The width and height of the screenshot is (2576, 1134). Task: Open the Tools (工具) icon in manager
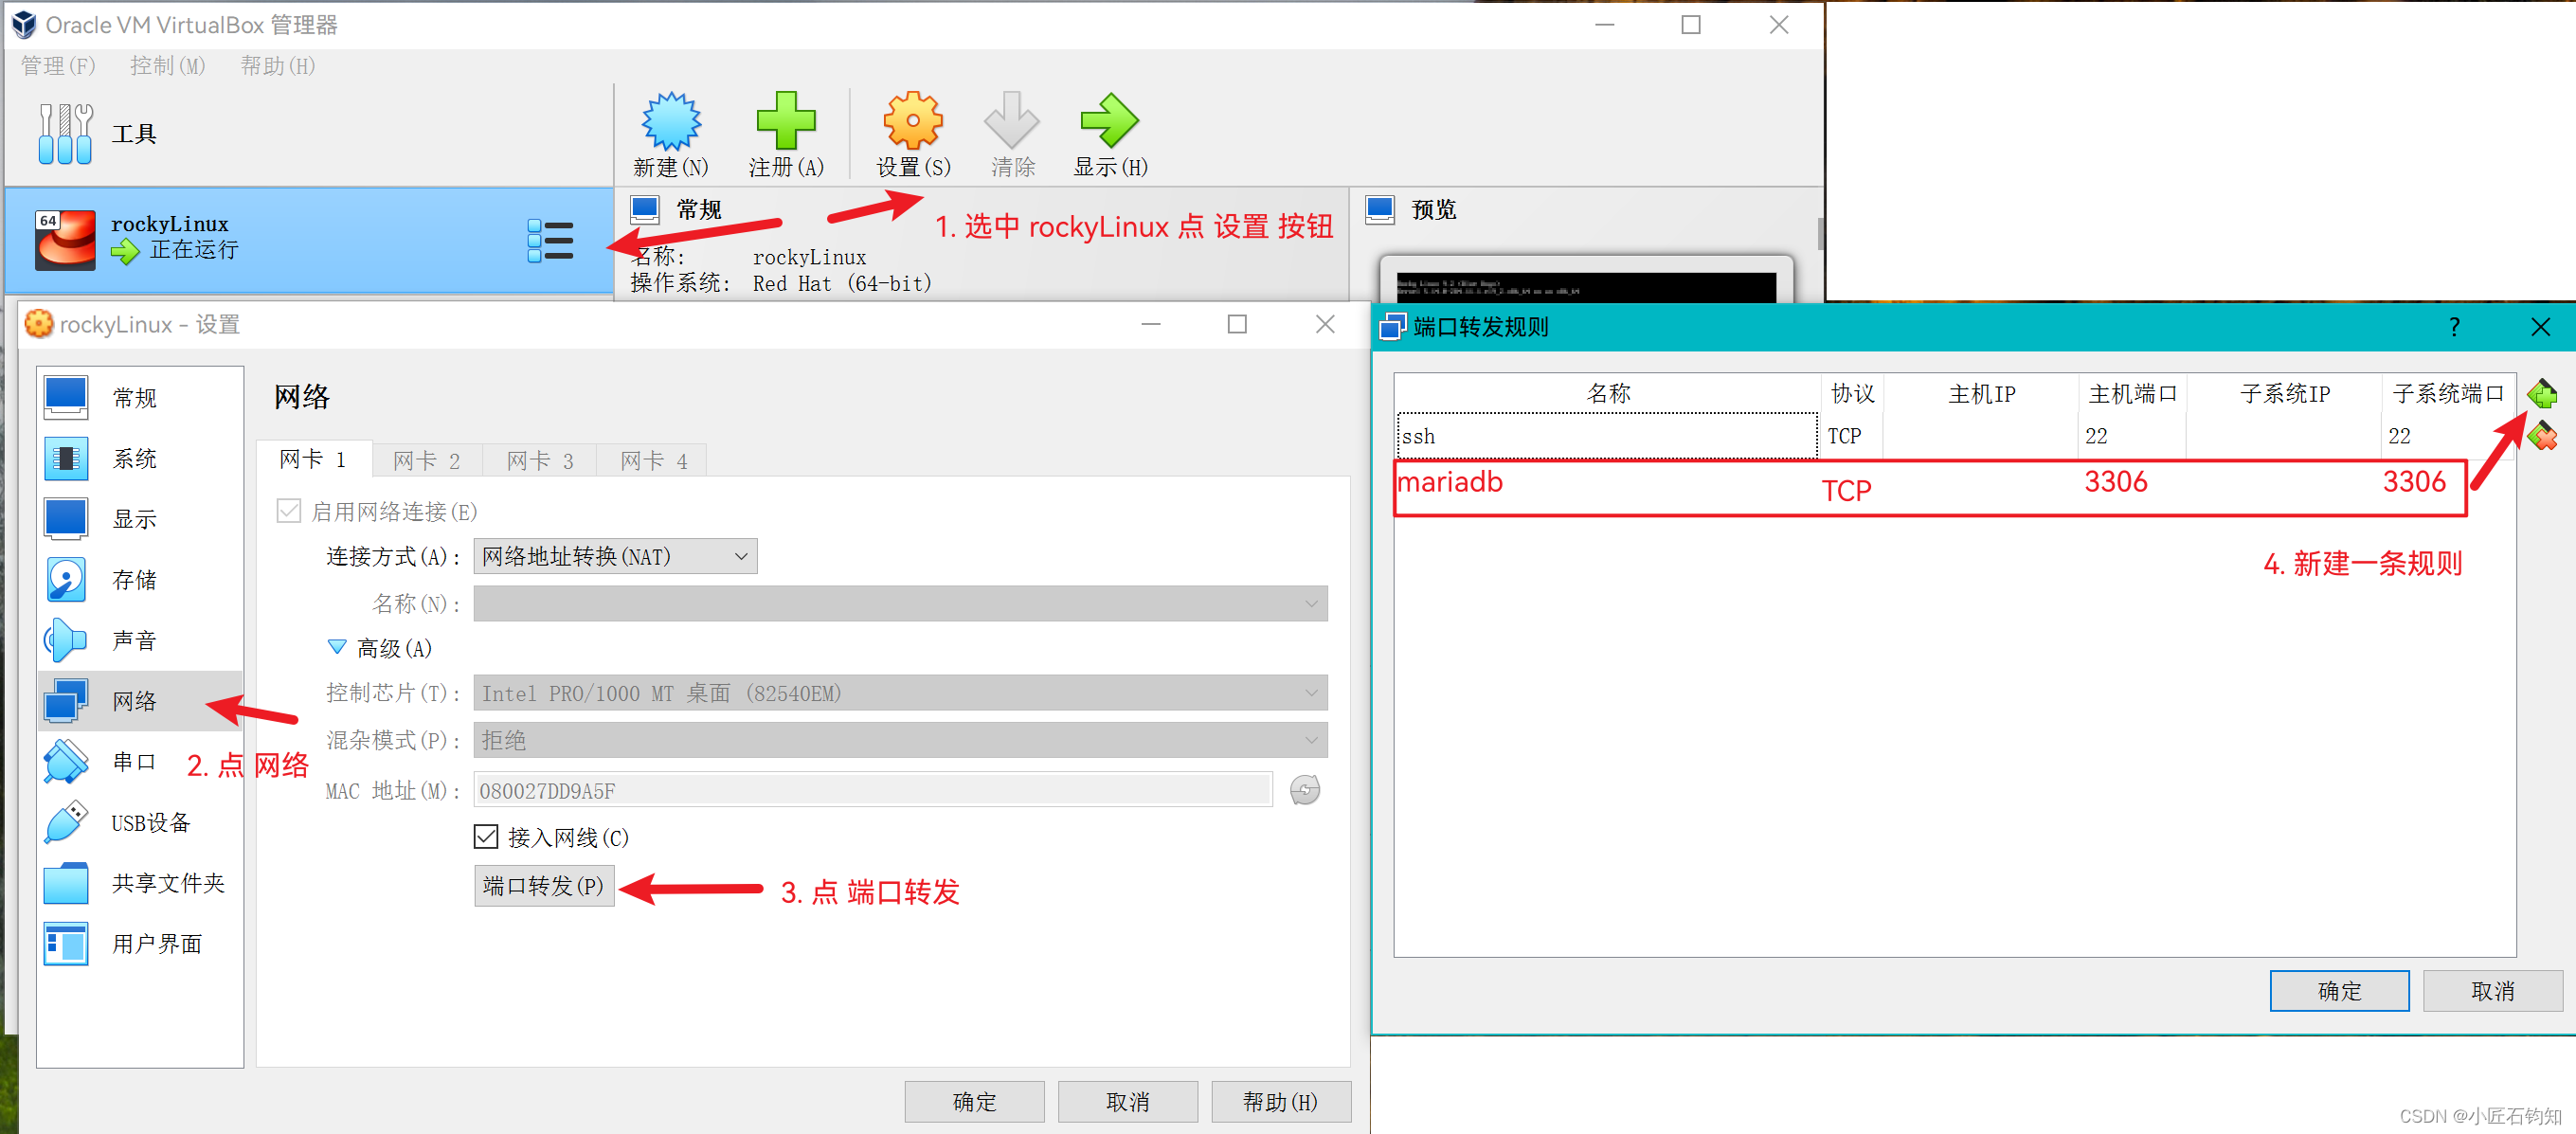click(65, 134)
